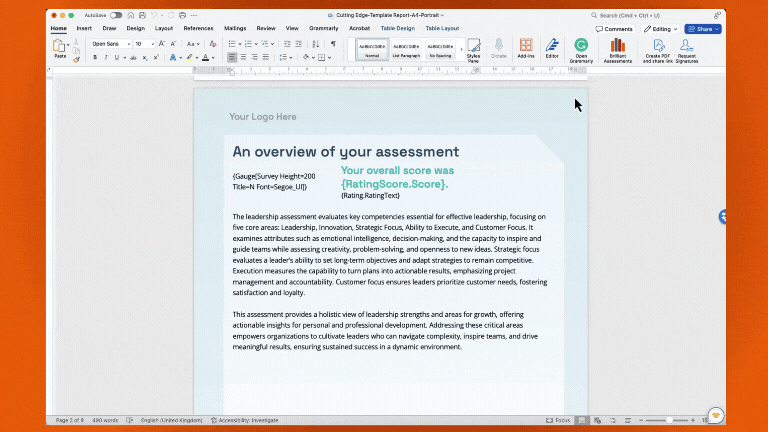768x432 pixels.
Task: Select the Normal style
Action: [372, 49]
